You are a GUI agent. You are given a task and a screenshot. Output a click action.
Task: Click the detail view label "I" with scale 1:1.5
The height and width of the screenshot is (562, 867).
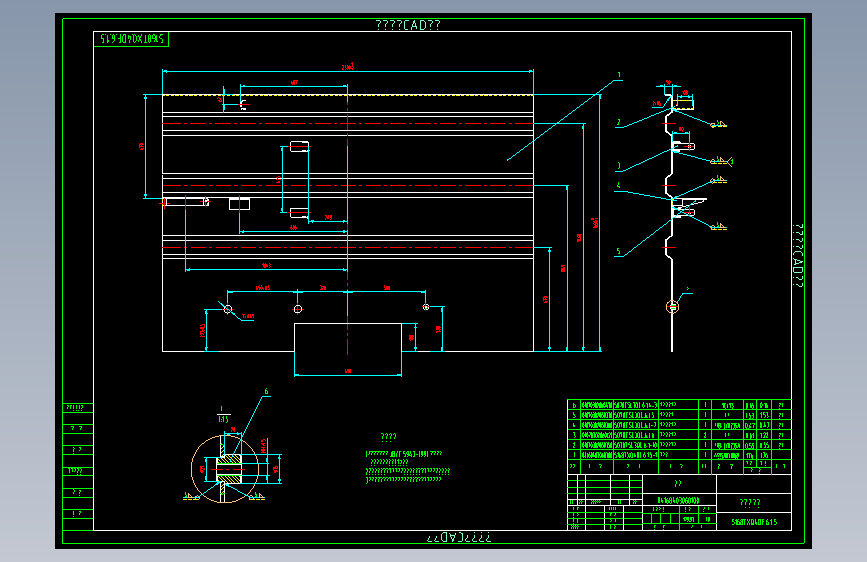(x=222, y=414)
